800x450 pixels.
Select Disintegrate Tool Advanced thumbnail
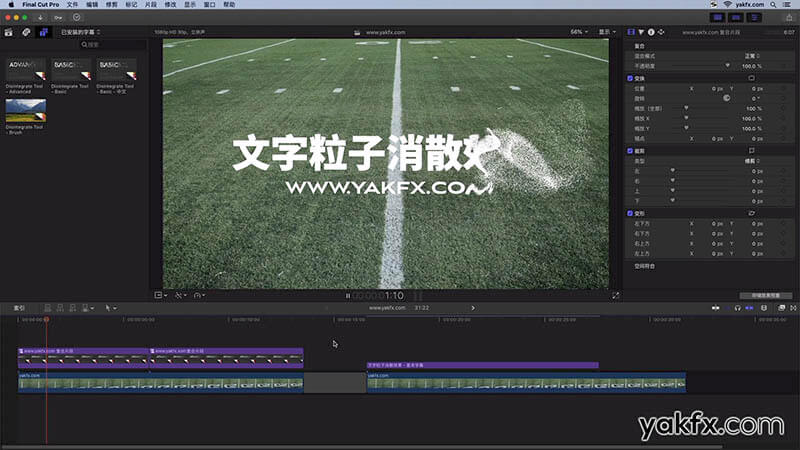pyautogui.click(x=26, y=70)
